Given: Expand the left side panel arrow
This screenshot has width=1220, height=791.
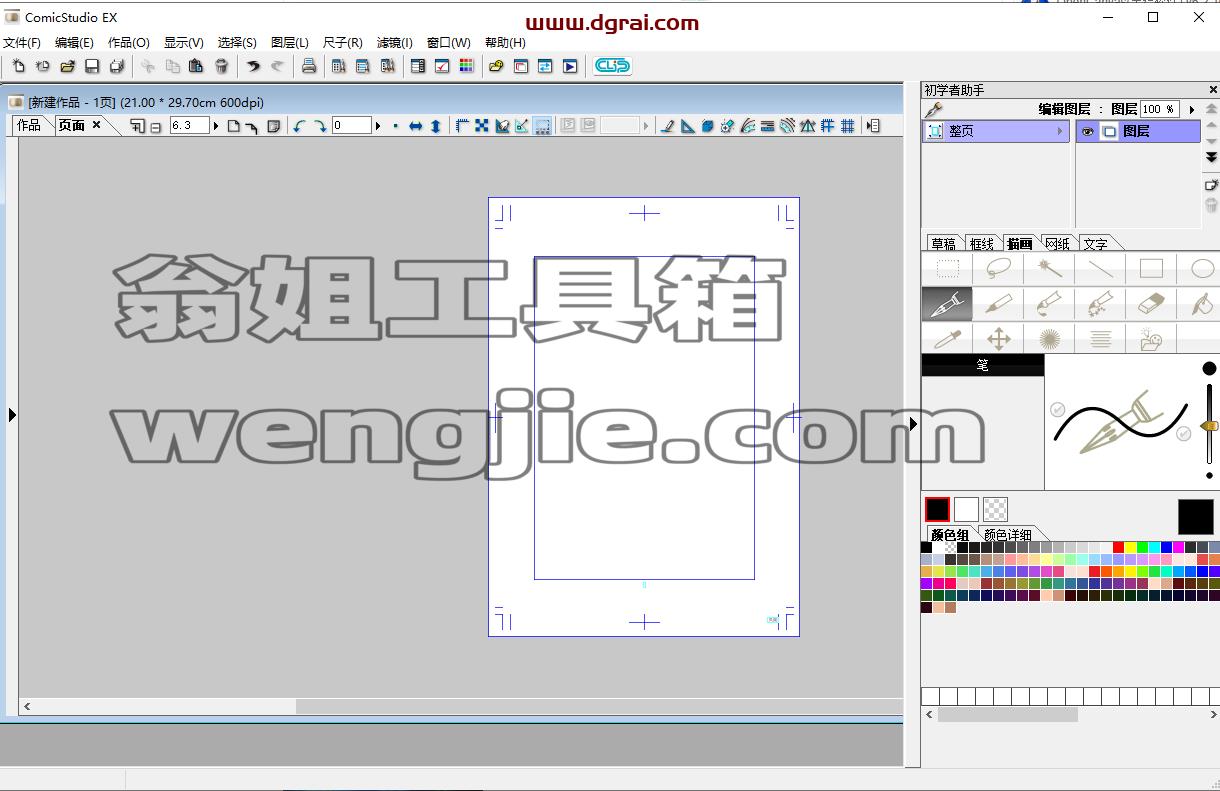Looking at the screenshot, I should (x=12, y=414).
